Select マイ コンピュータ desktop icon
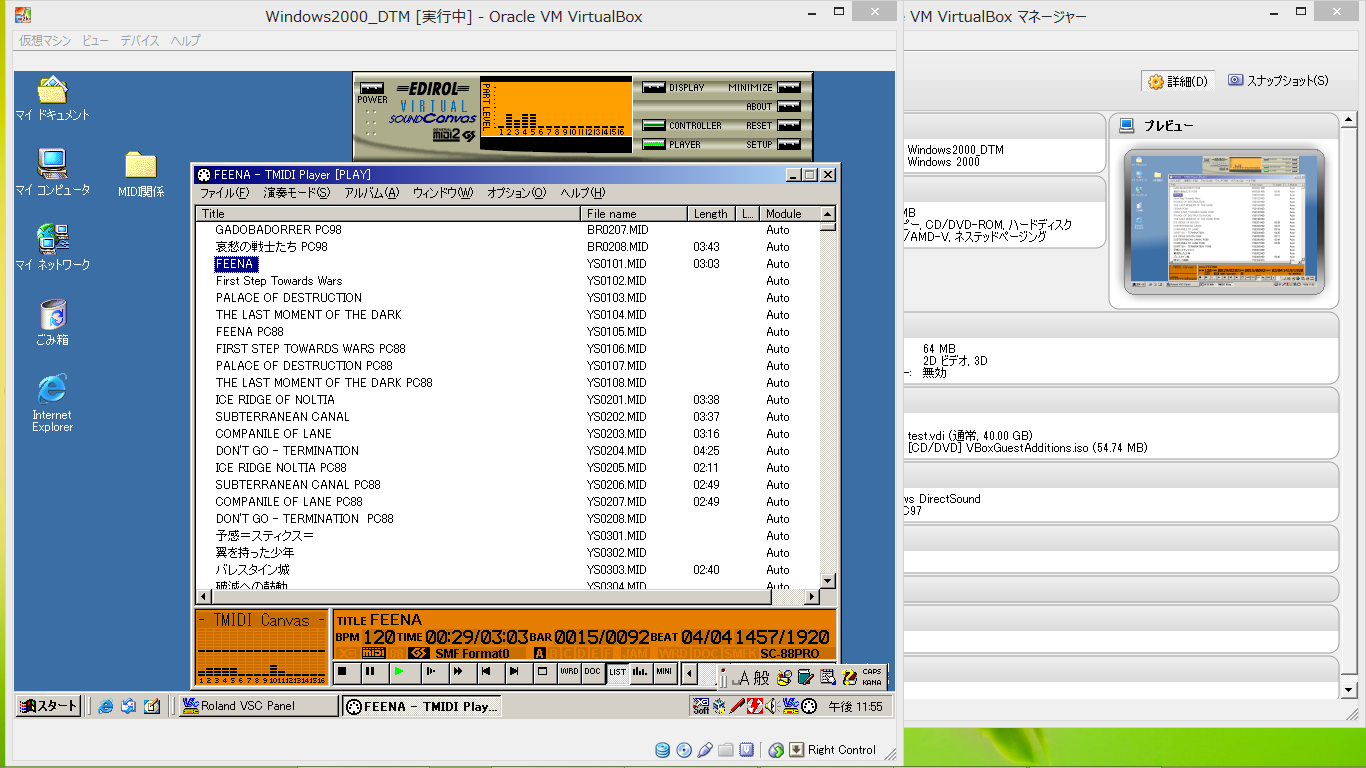The width and height of the screenshot is (1366, 768). coord(52,172)
